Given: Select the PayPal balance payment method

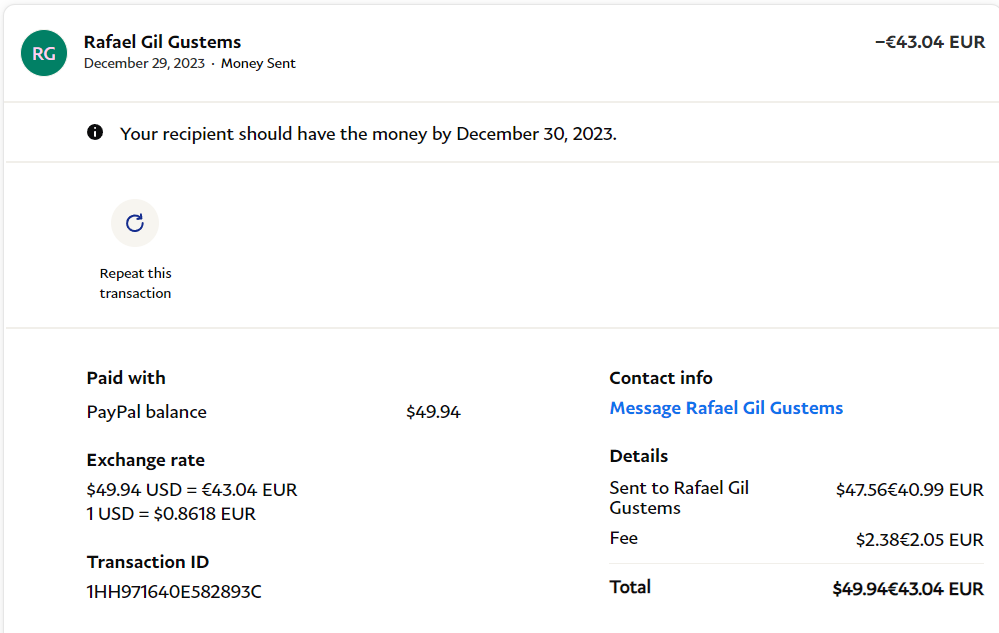Looking at the screenshot, I should 147,412.
